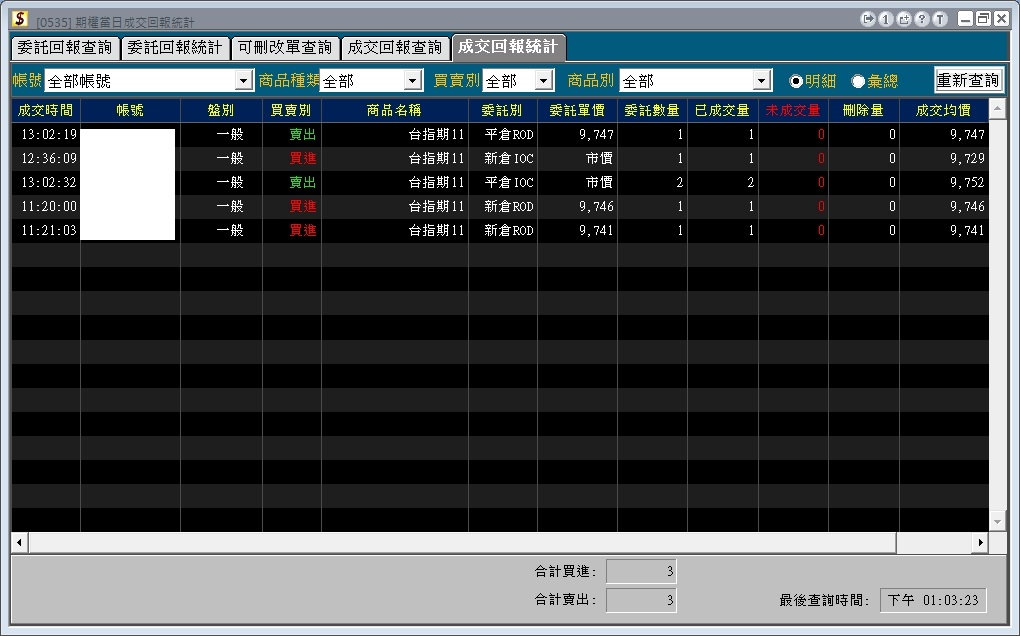Open the 可刪改單查詢 tab
1020x636 pixels.
coord(285,47)
